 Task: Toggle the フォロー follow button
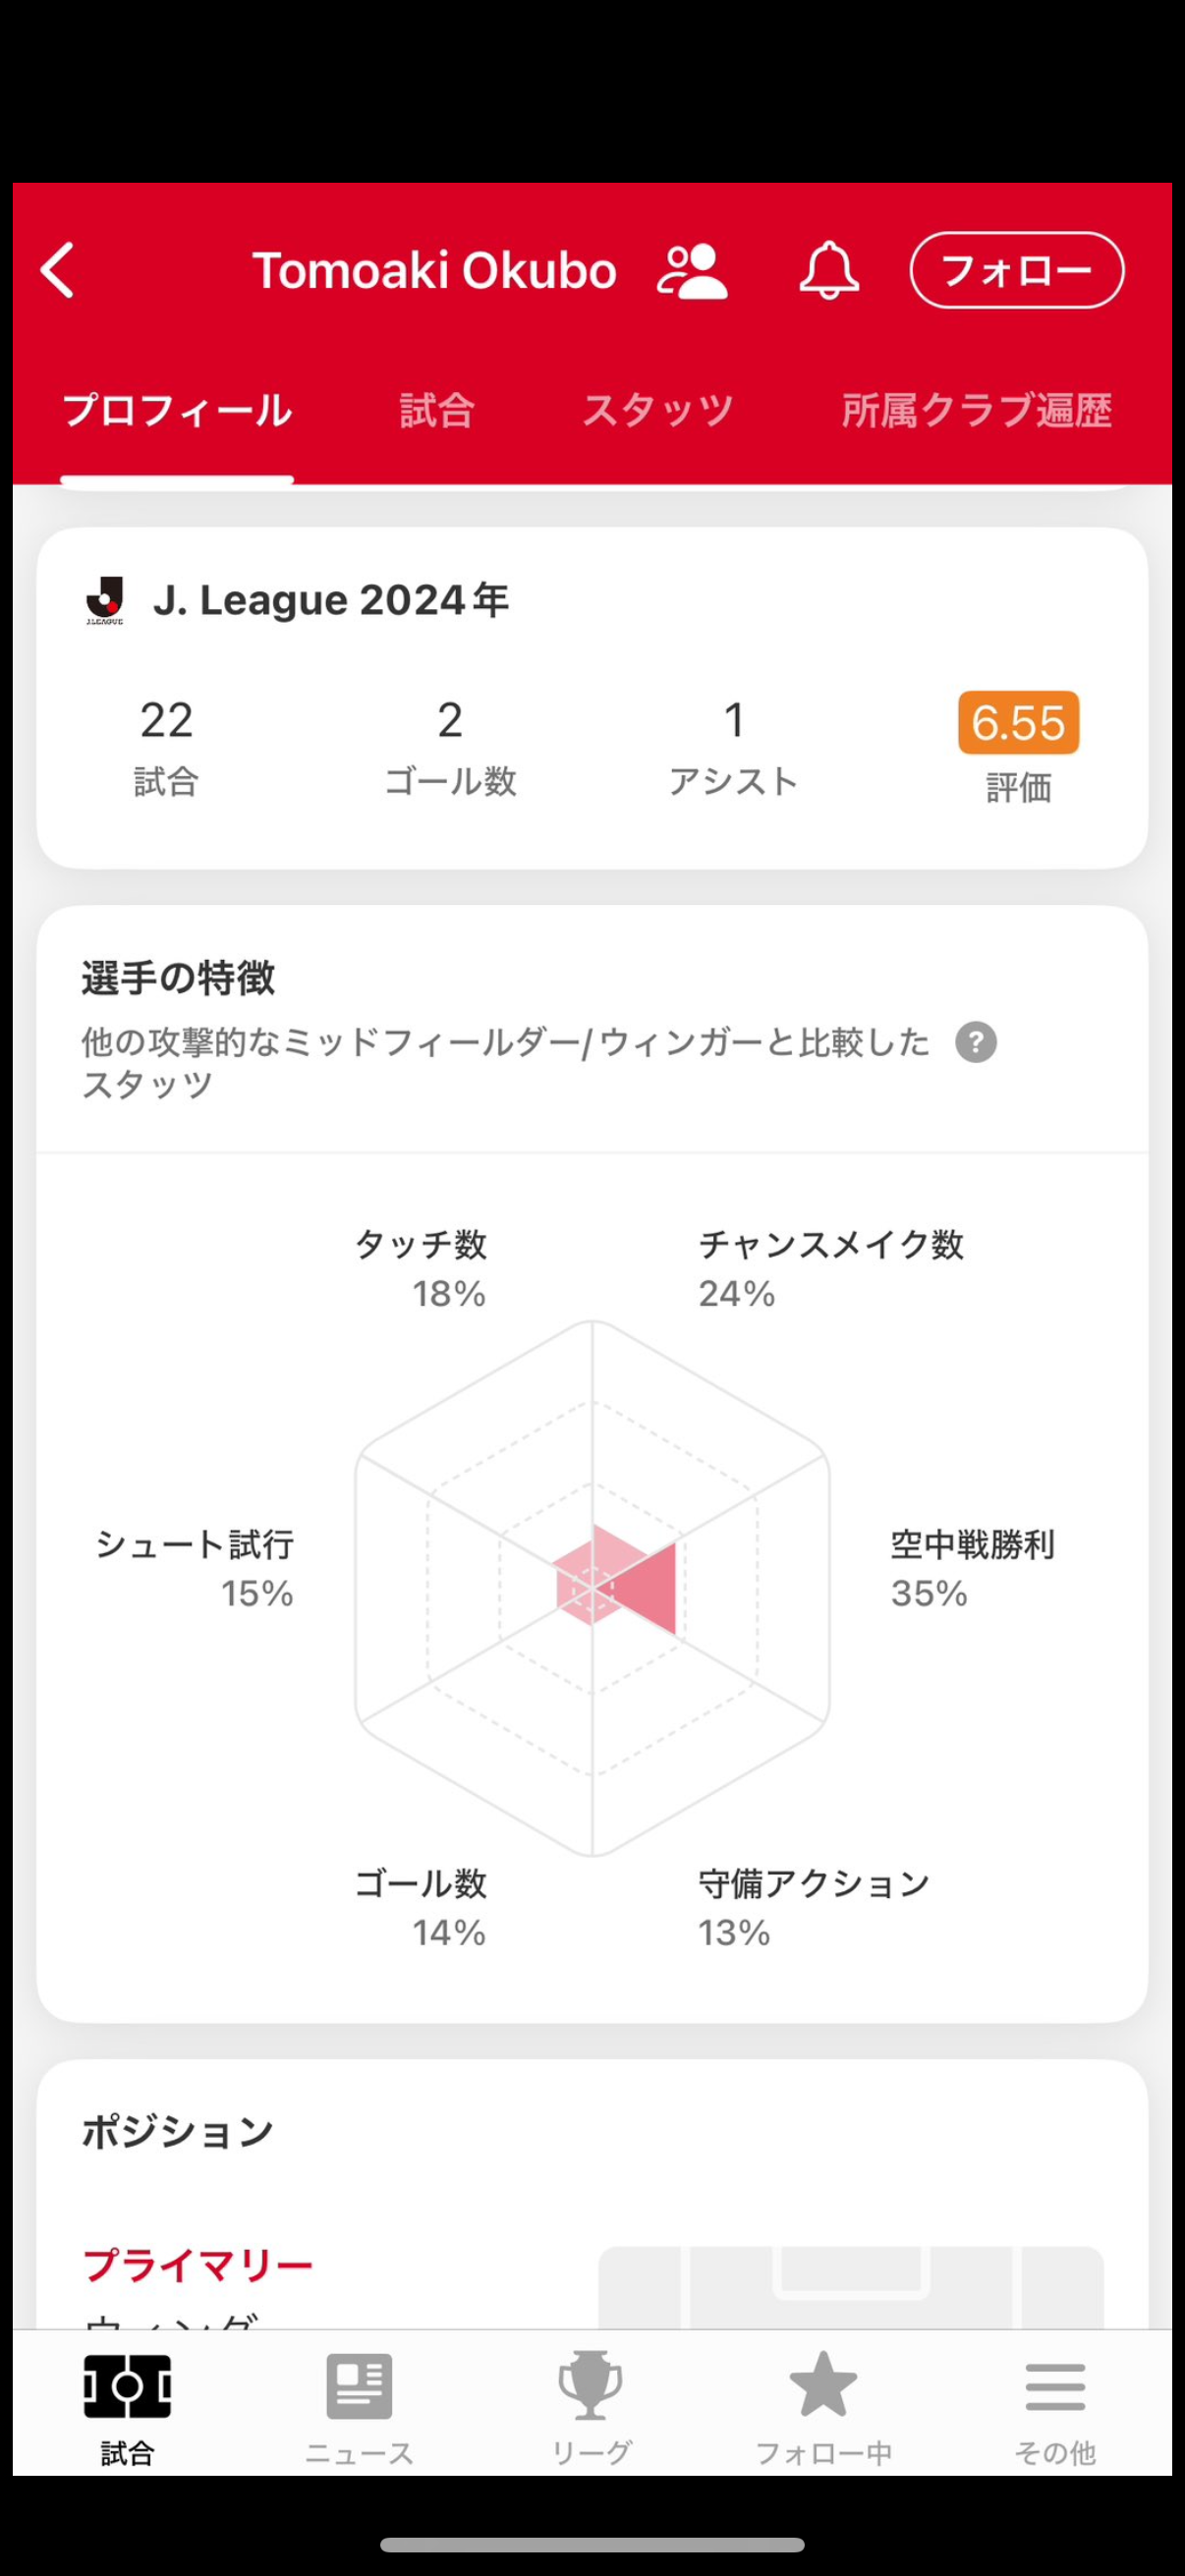[x=1016, y=271]
